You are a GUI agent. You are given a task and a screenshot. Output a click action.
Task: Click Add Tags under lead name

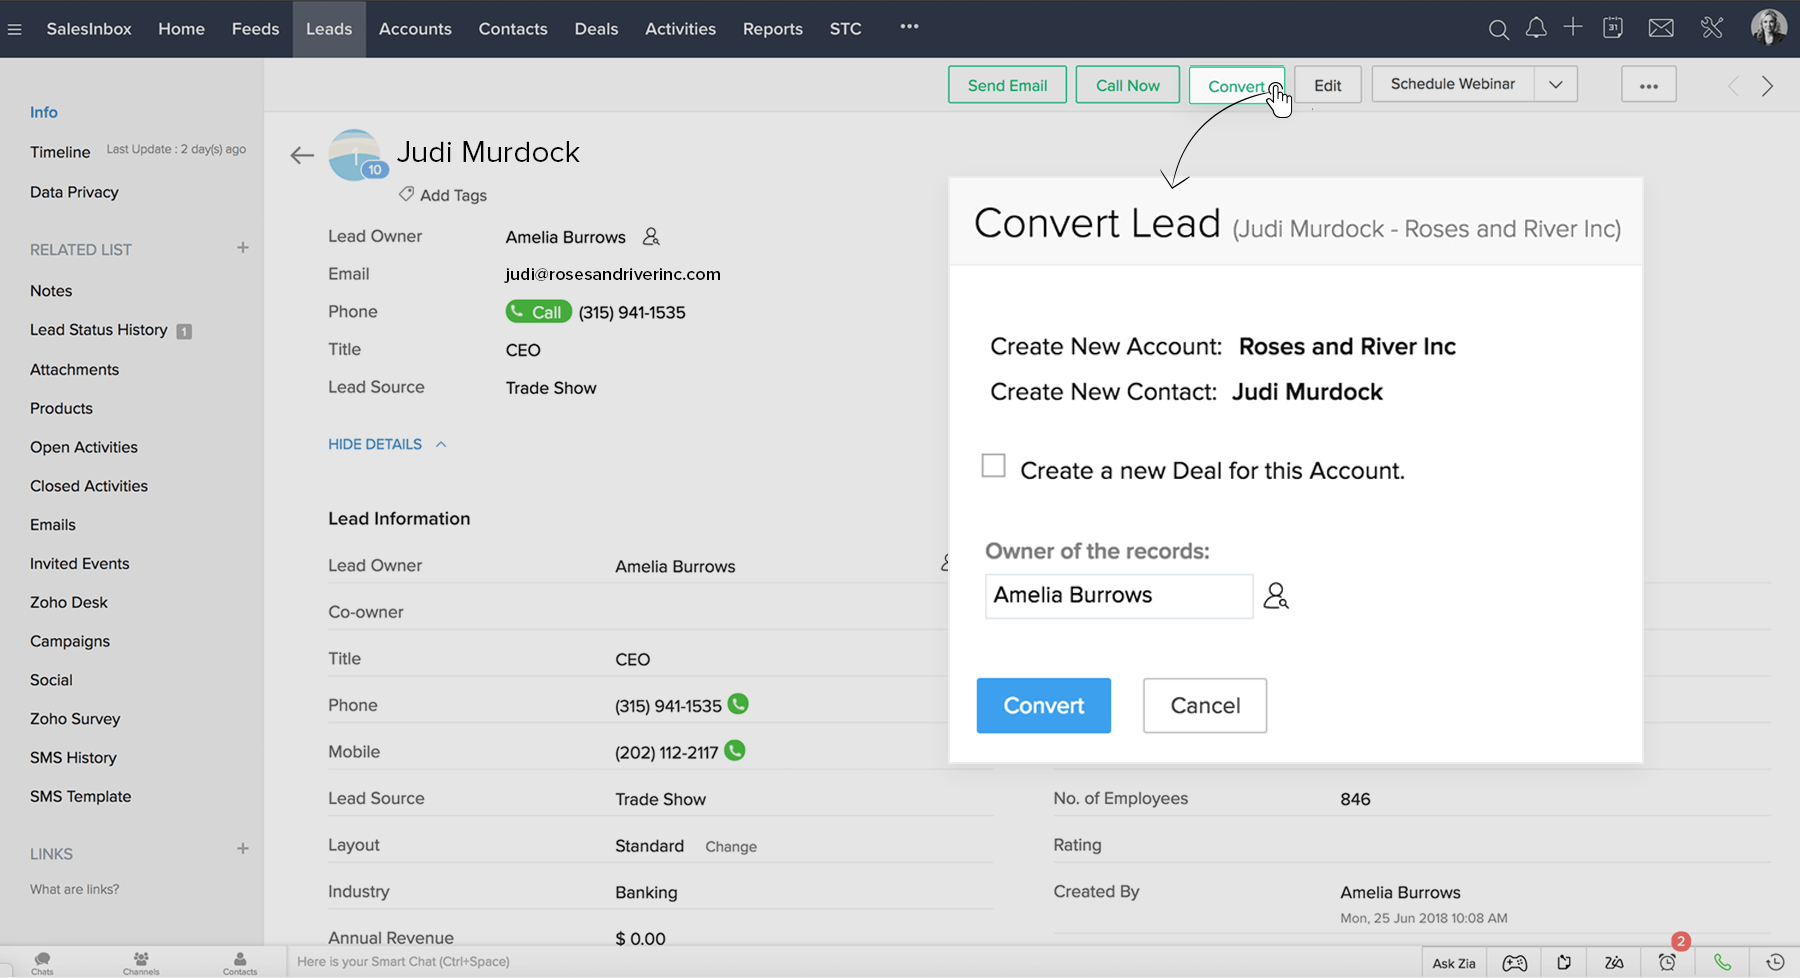coord(443,195)
